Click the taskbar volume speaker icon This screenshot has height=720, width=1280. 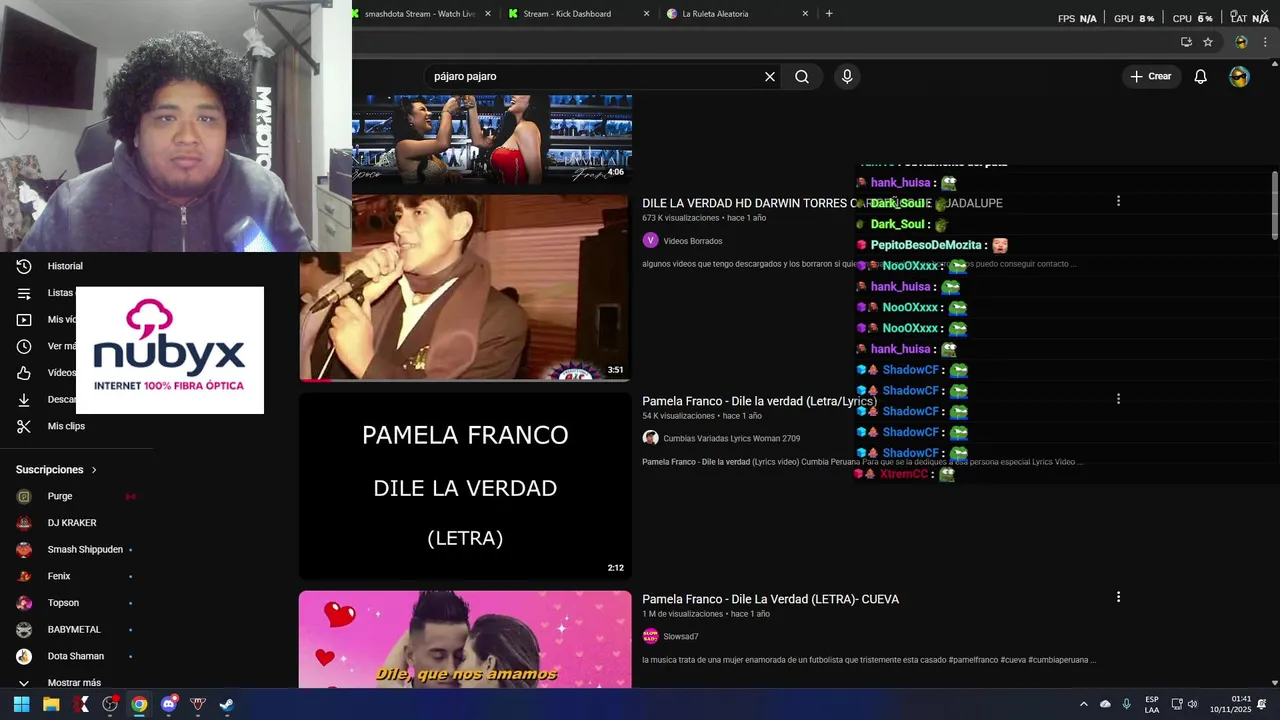pos(1192,705)
